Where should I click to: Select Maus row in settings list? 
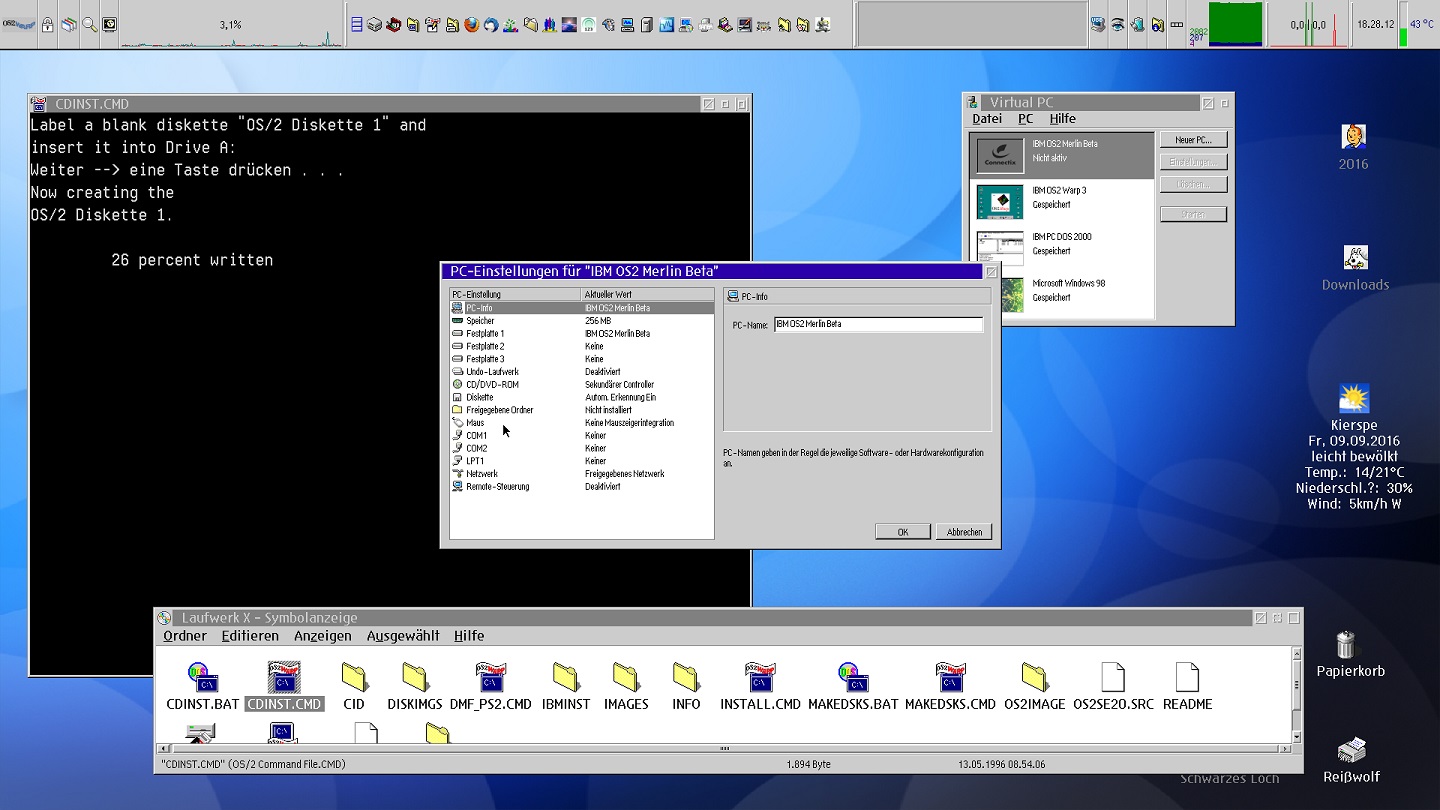(x=582, y=423)
